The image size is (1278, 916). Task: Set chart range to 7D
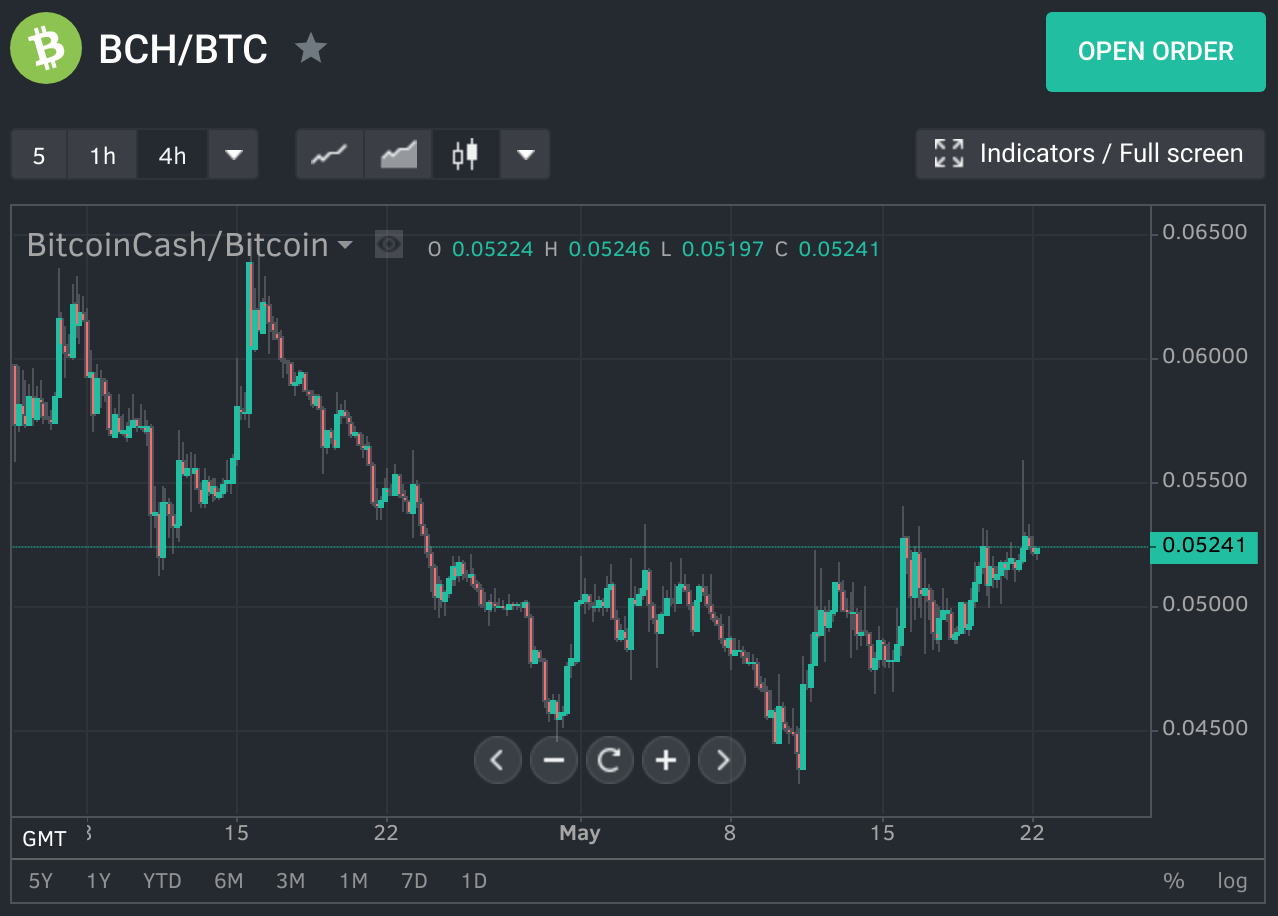click(x=414, y=881)
